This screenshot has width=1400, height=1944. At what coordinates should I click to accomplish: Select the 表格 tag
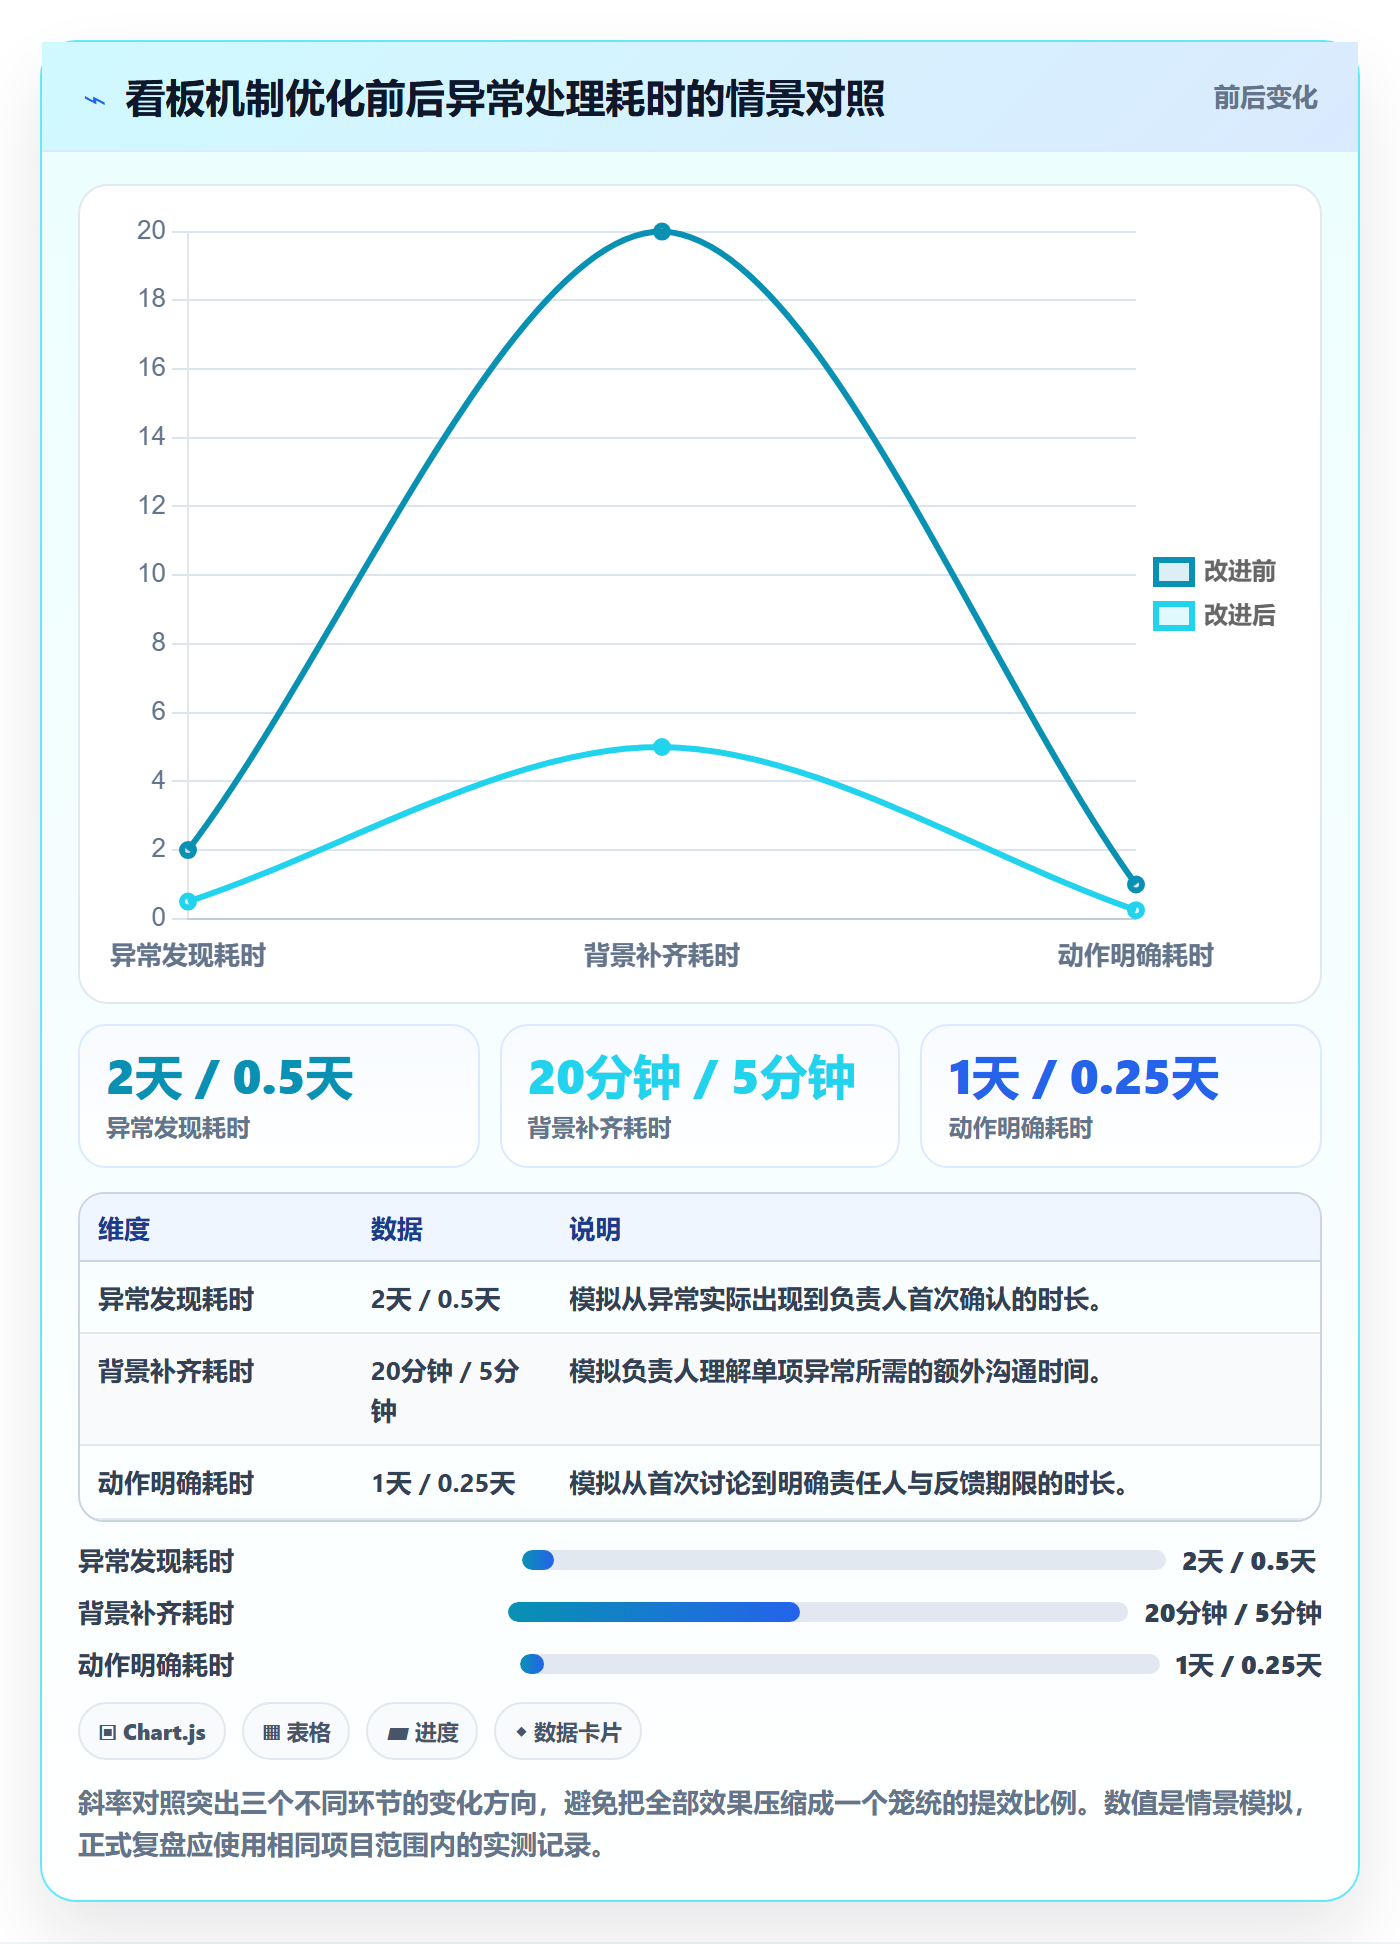(x=296, y=1731)
